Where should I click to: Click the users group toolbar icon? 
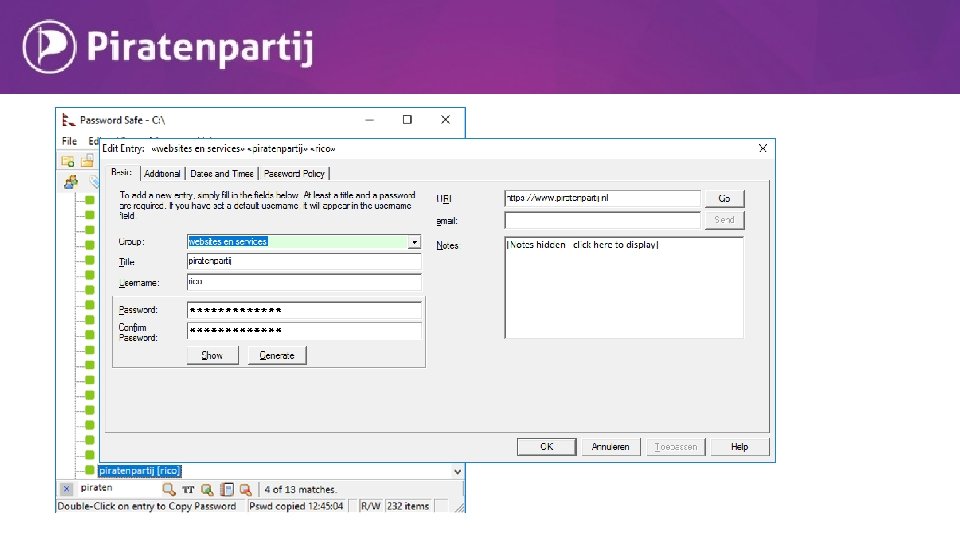coord(70,182)
